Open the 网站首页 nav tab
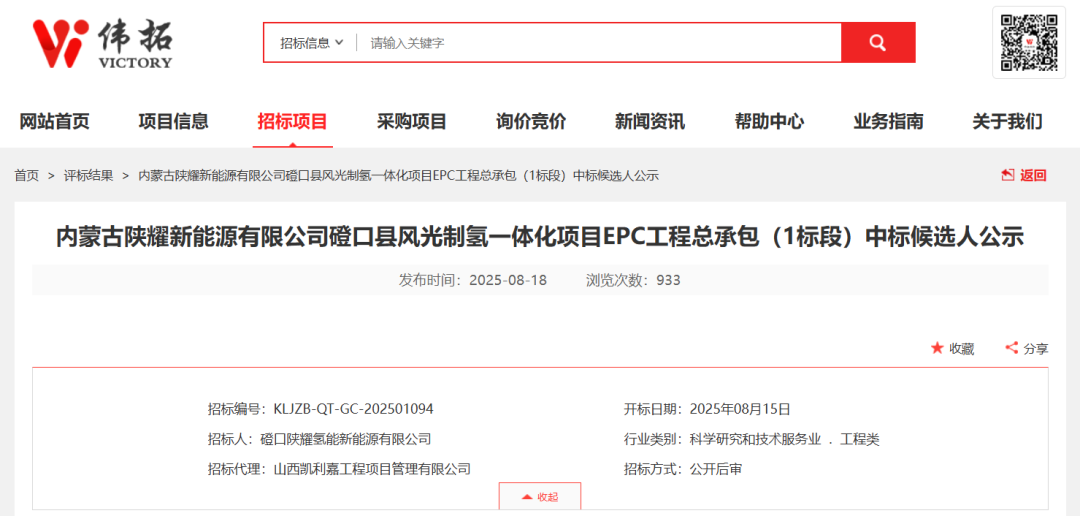The height and width of the screenshot is (516, 1080). [x=55, y=121]
